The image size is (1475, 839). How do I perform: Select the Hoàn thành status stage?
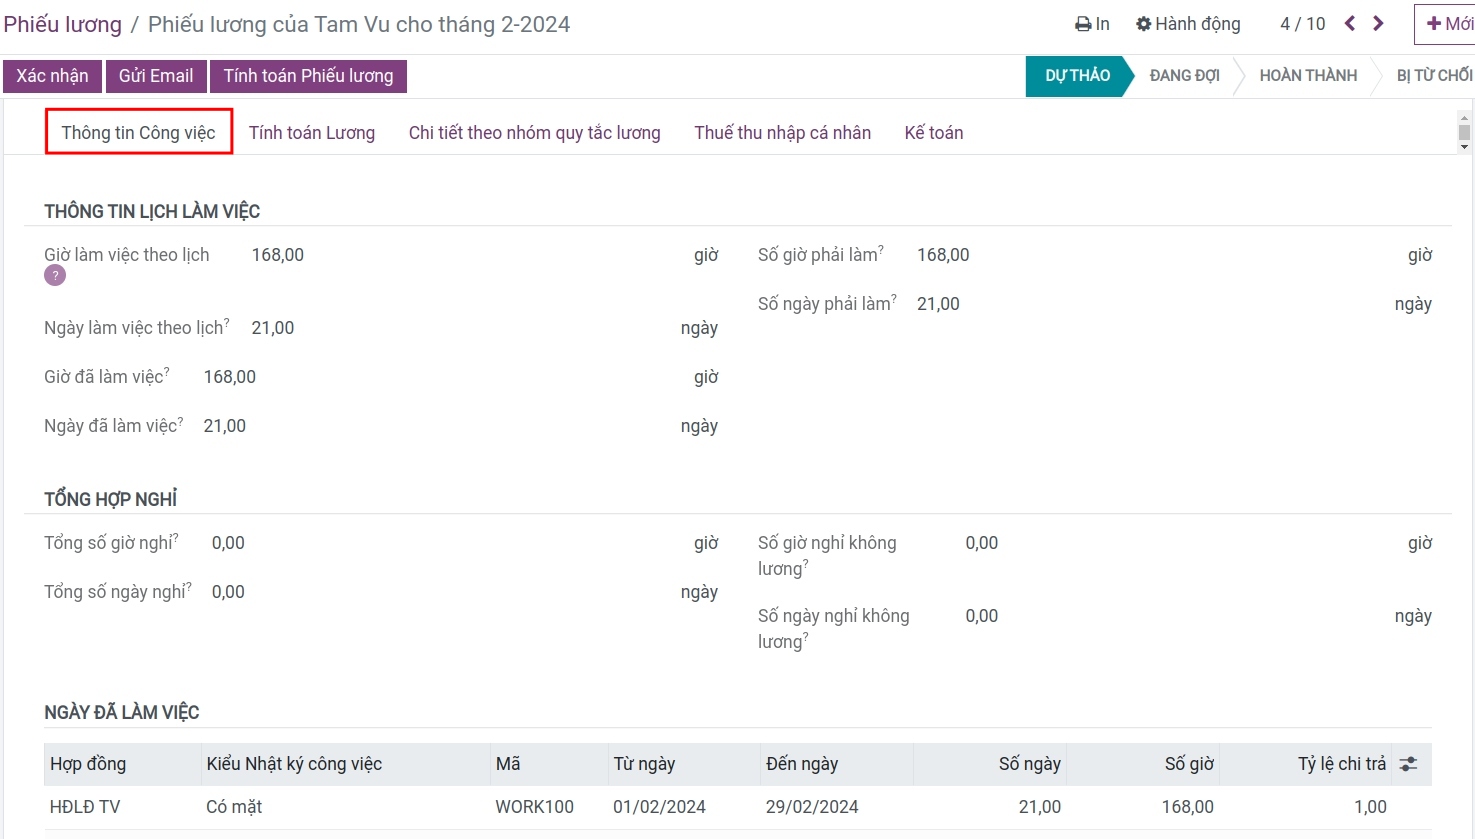click(1307, 76)
